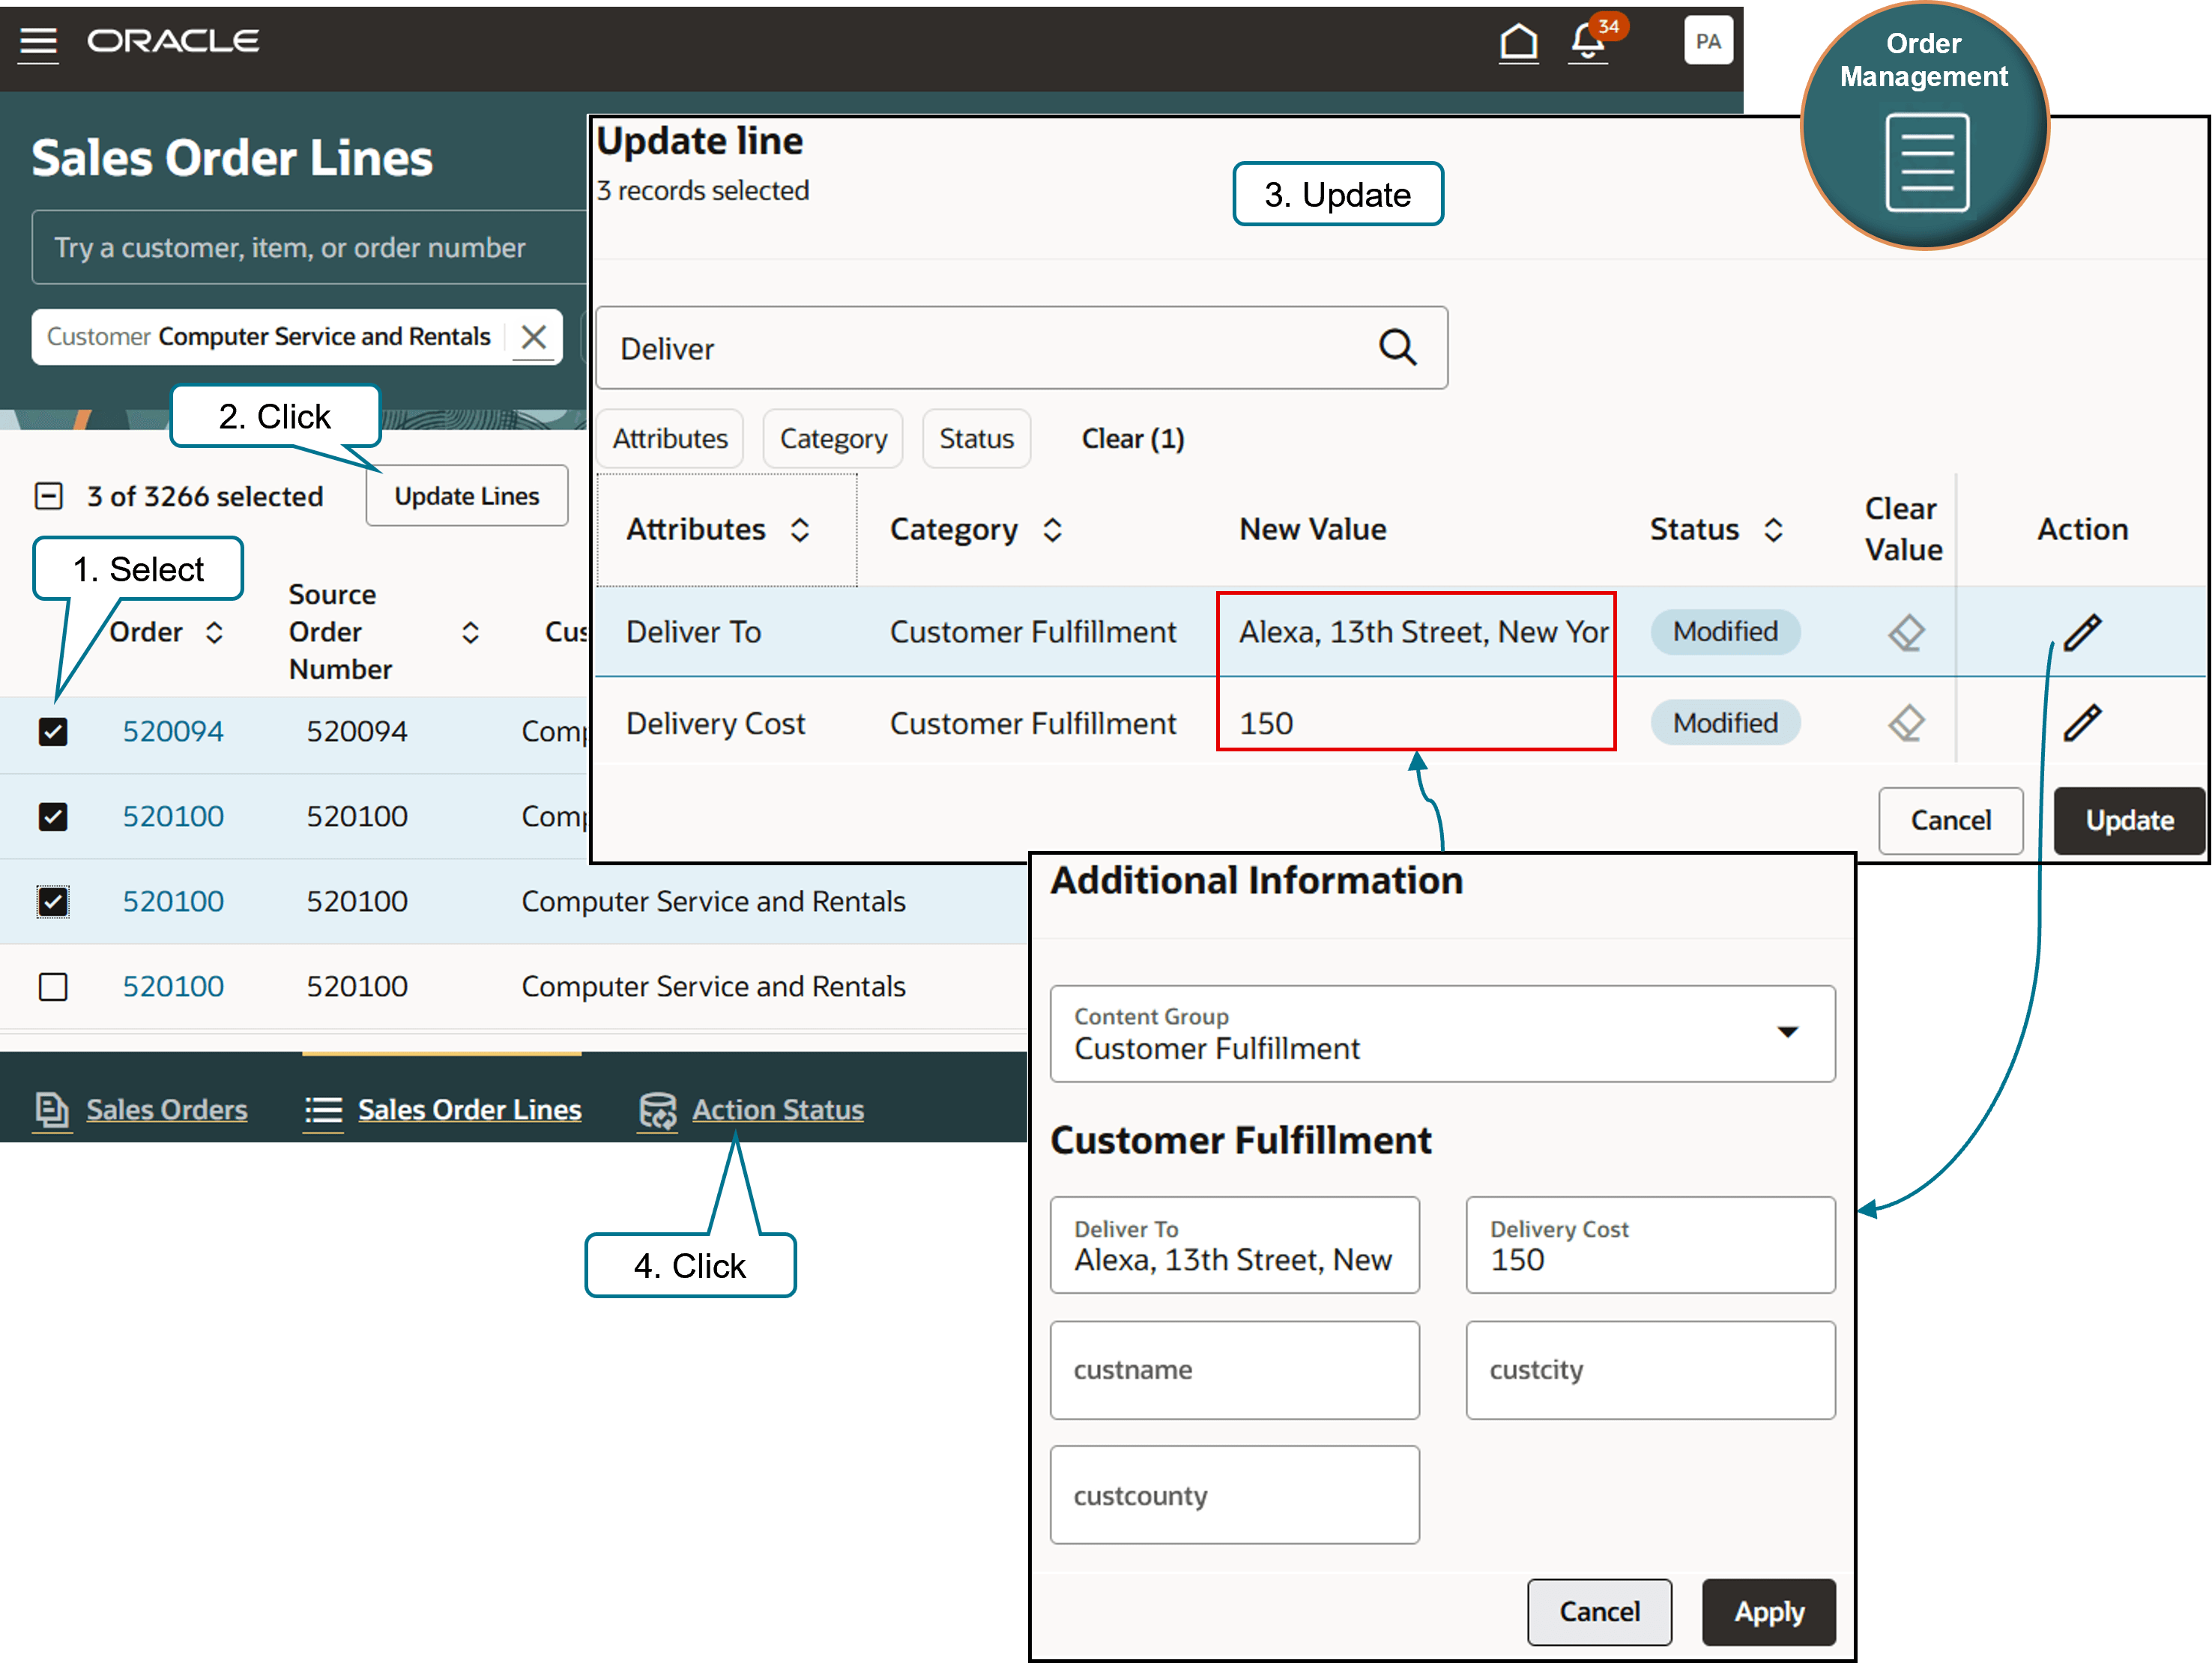Click the Sales Orders document icon
Screen dimensions: 2212x1663
52,1110
